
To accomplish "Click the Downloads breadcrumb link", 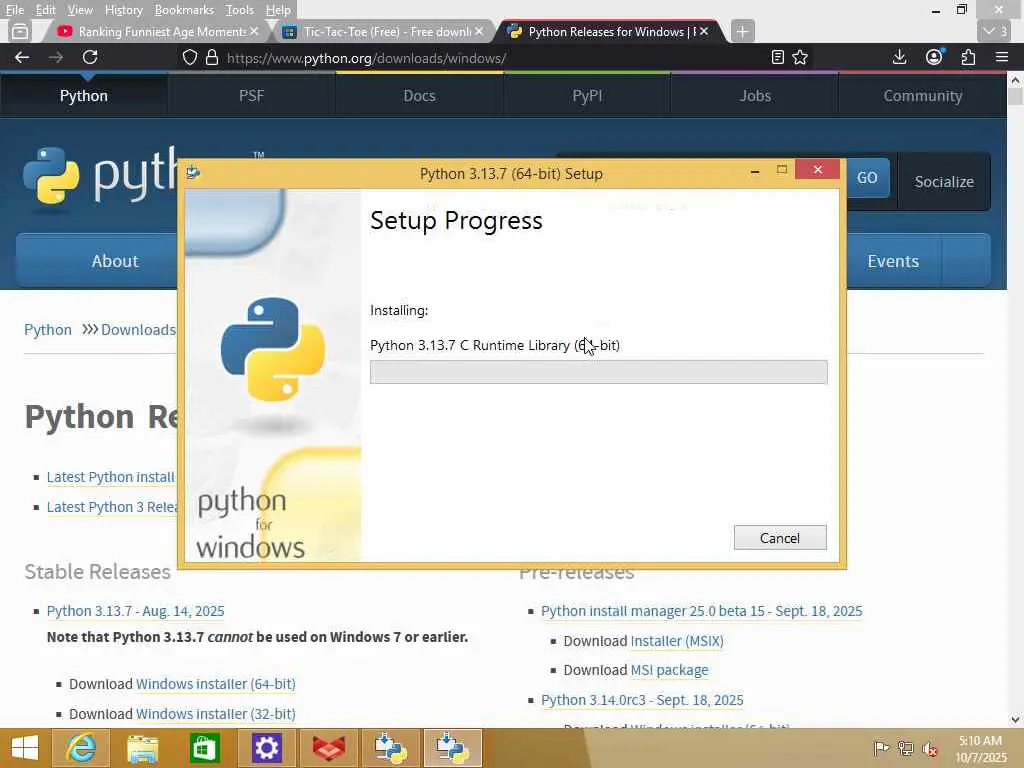I will tap(138, 329).
